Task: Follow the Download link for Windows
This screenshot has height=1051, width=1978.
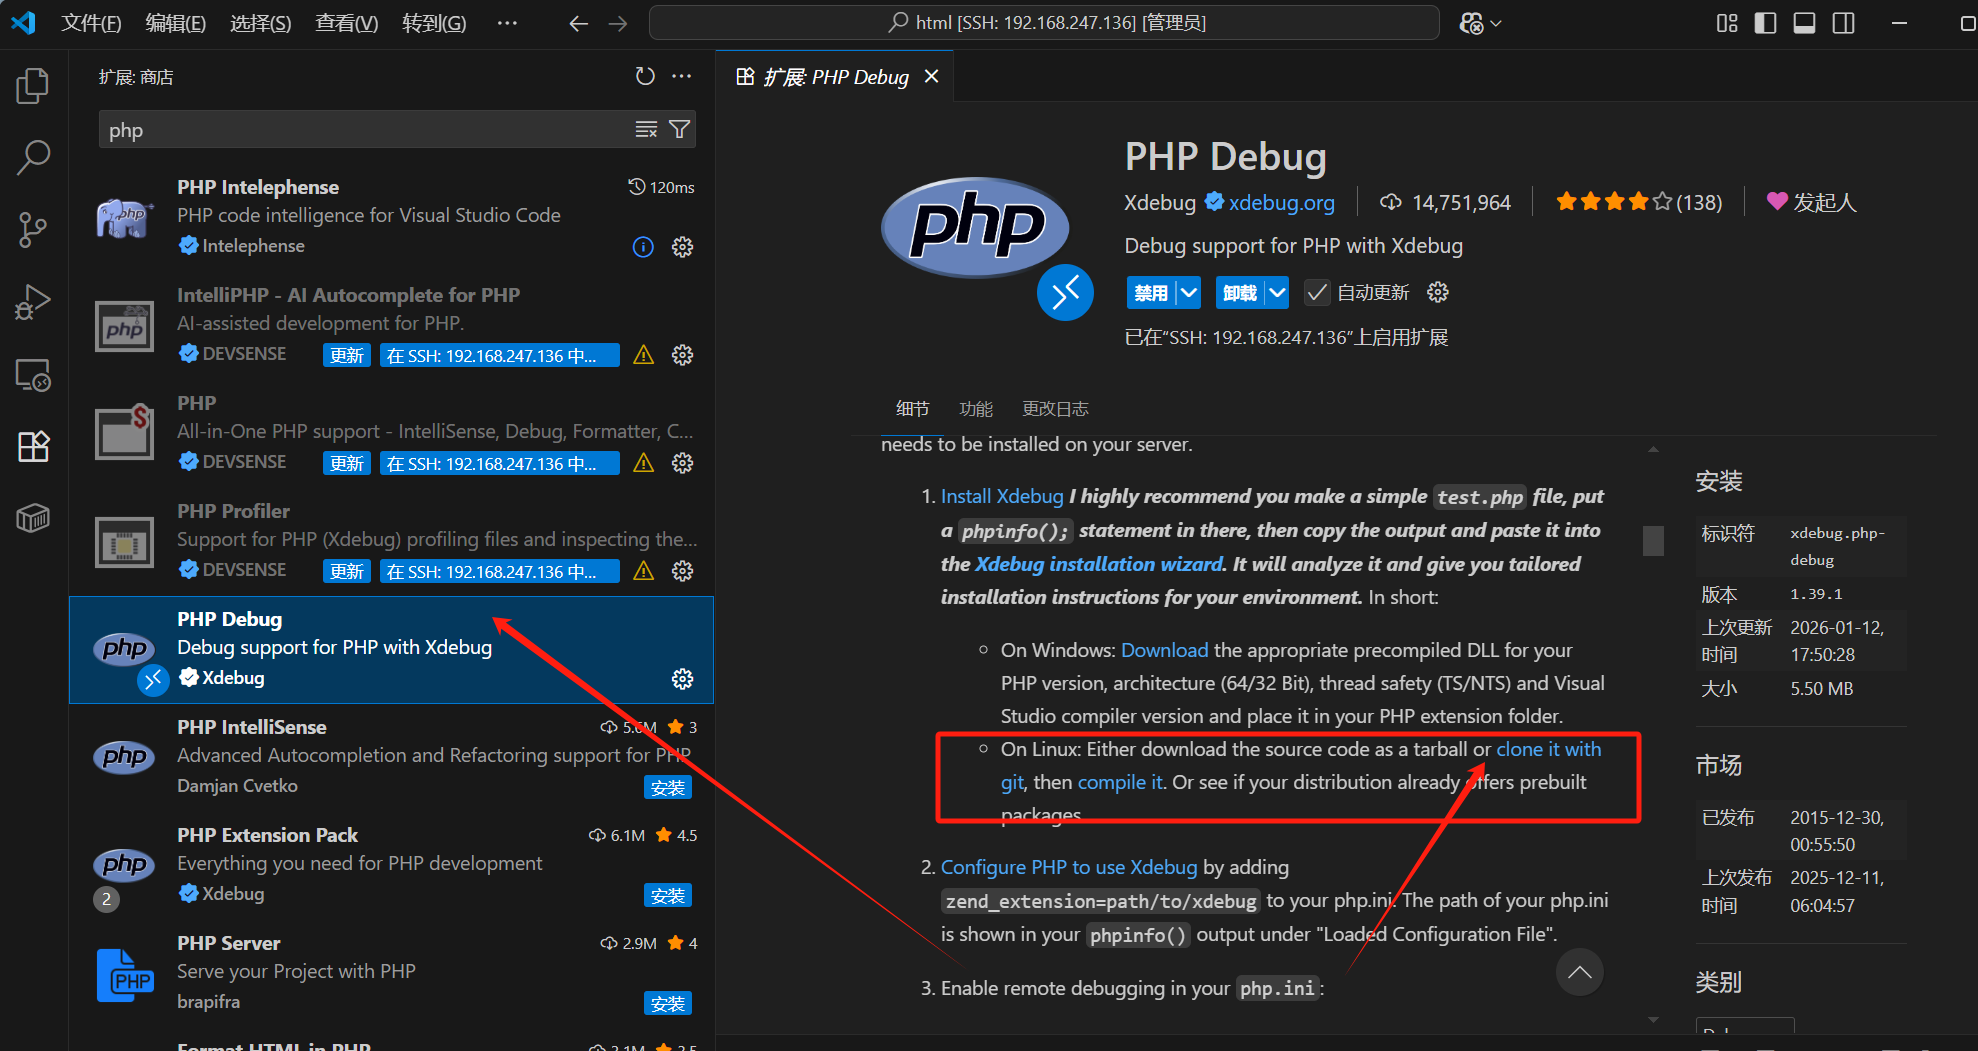Action: point(1165,650)
